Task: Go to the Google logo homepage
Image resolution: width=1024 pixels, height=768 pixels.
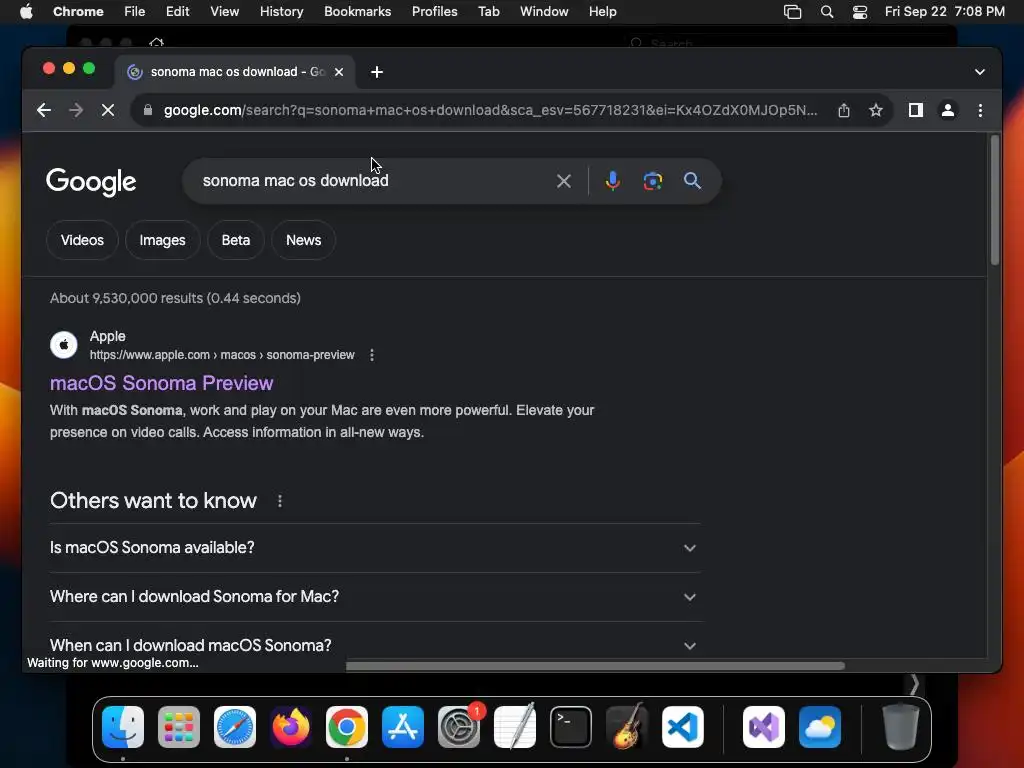Action: point(91,182)
